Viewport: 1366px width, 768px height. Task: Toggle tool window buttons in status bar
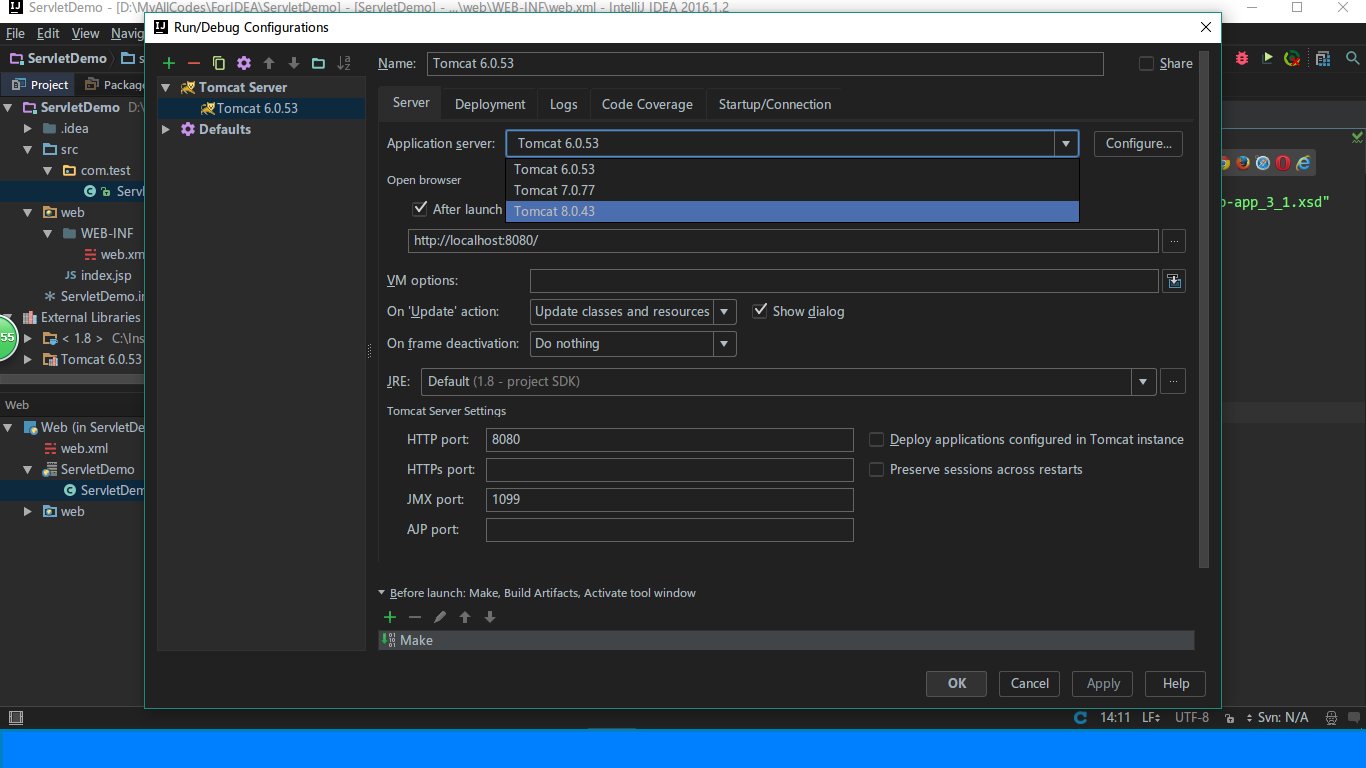15,717
